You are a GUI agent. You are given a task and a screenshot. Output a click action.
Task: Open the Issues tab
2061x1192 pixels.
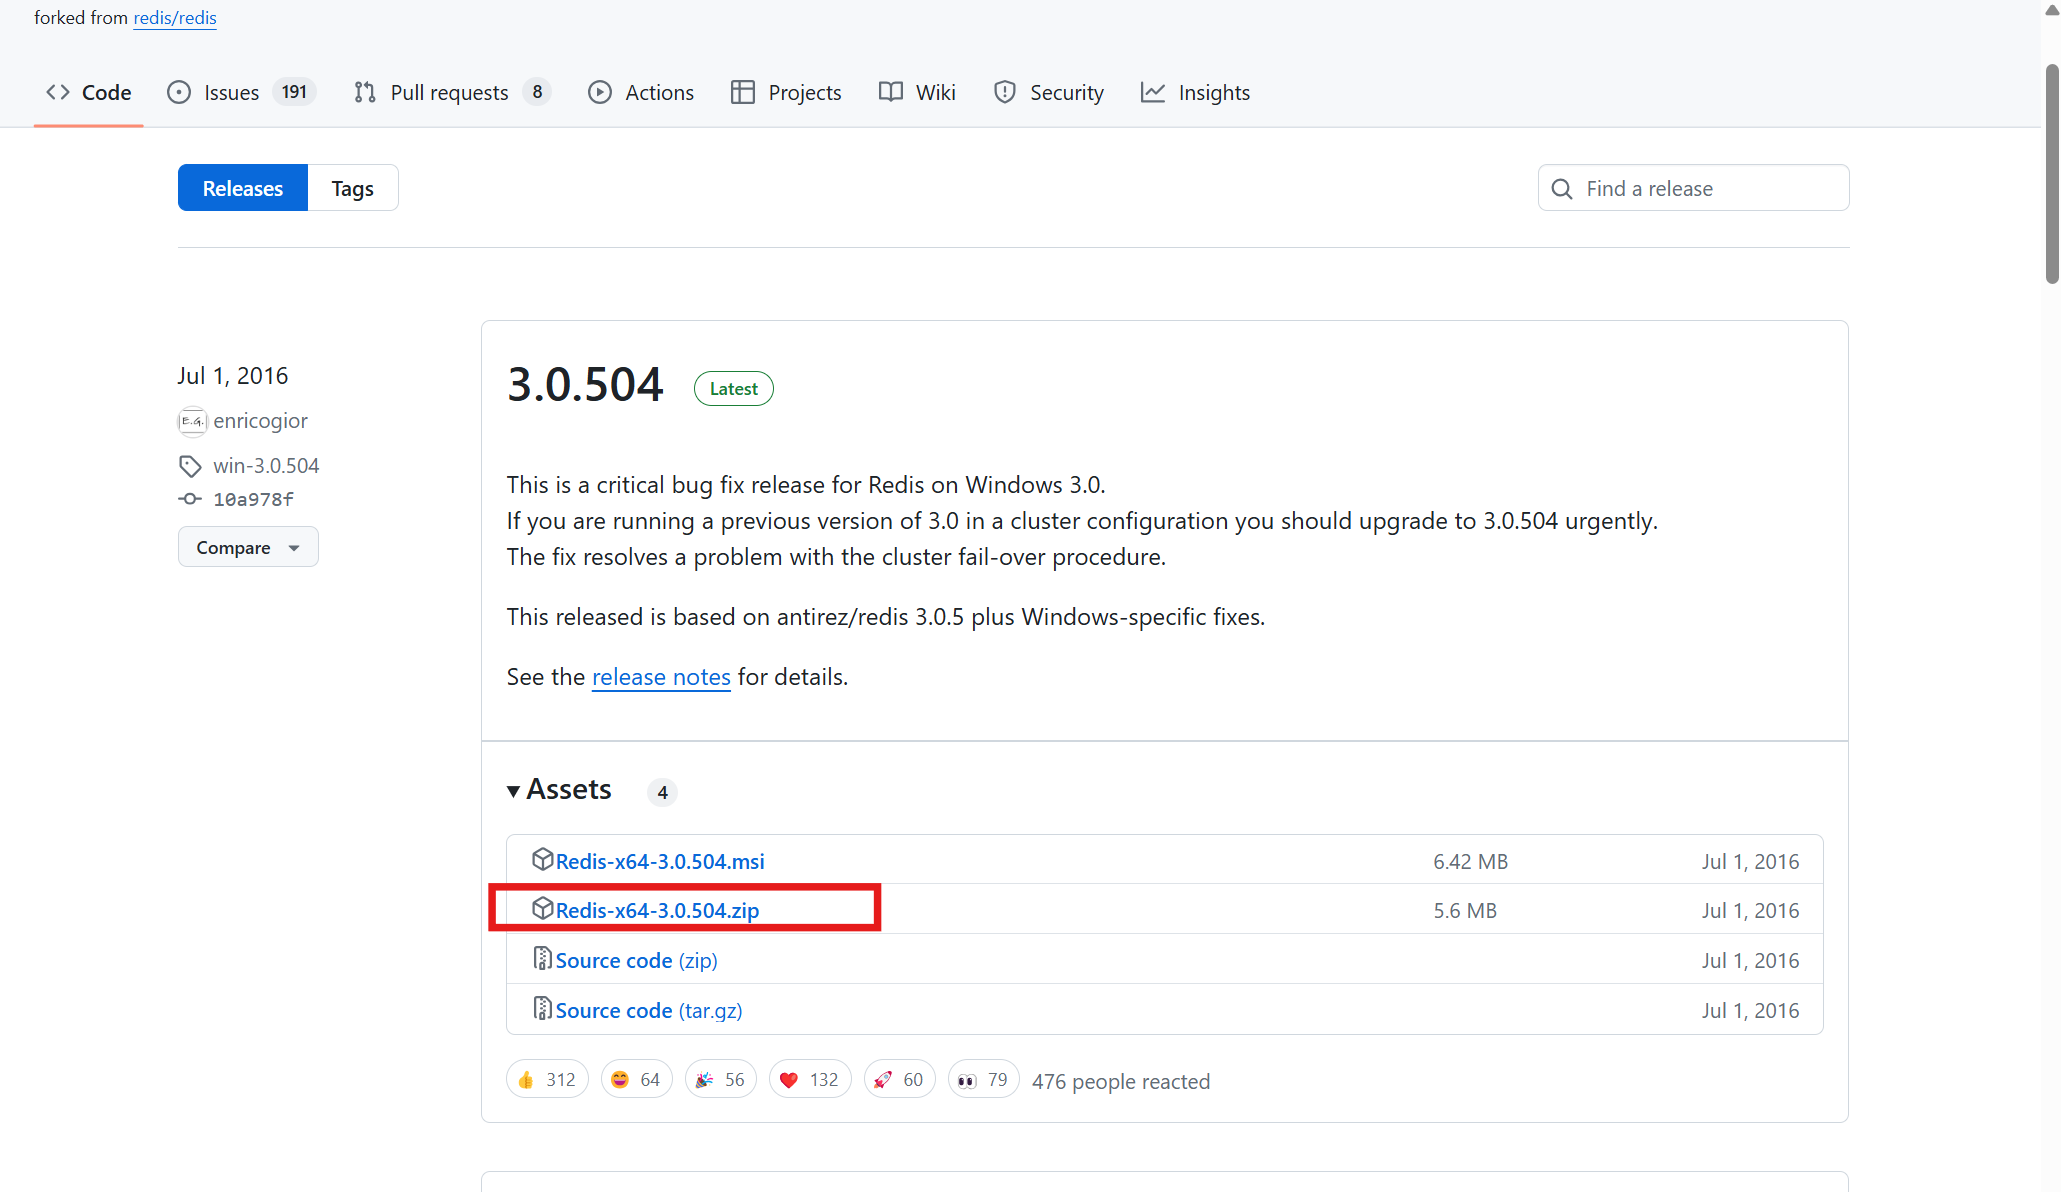tap(241, 92)
